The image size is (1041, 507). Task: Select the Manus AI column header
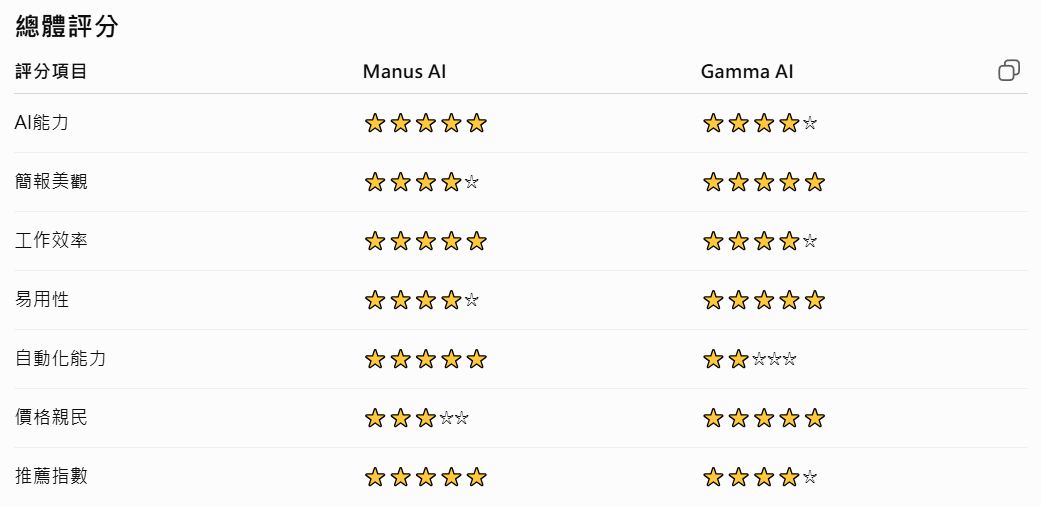[404, 72]
